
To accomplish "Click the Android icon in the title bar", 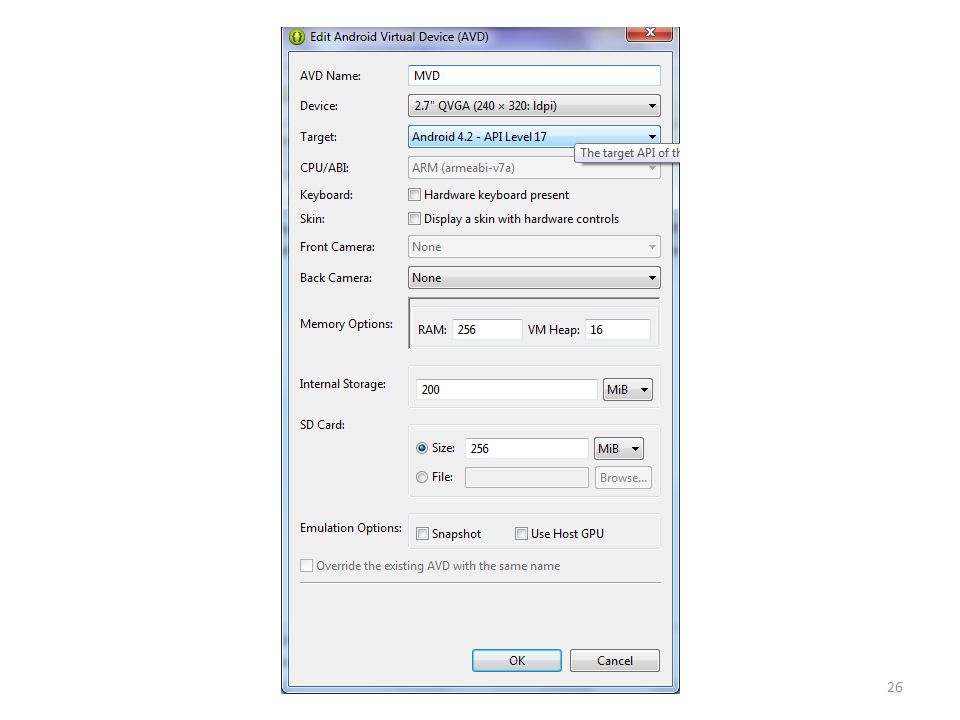I will 296,37.
